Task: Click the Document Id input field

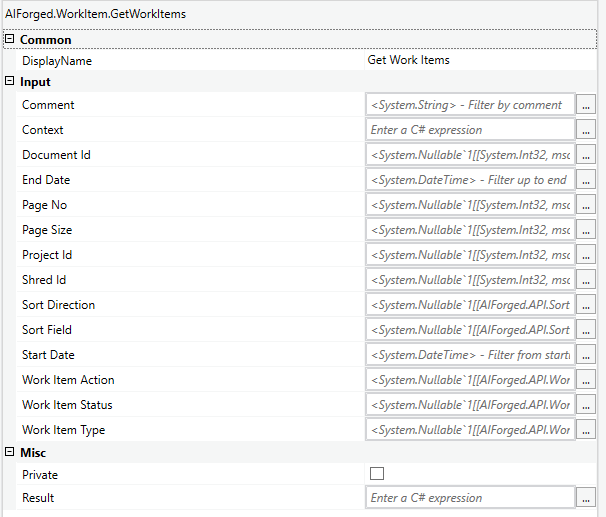Action: coord(470,155)
